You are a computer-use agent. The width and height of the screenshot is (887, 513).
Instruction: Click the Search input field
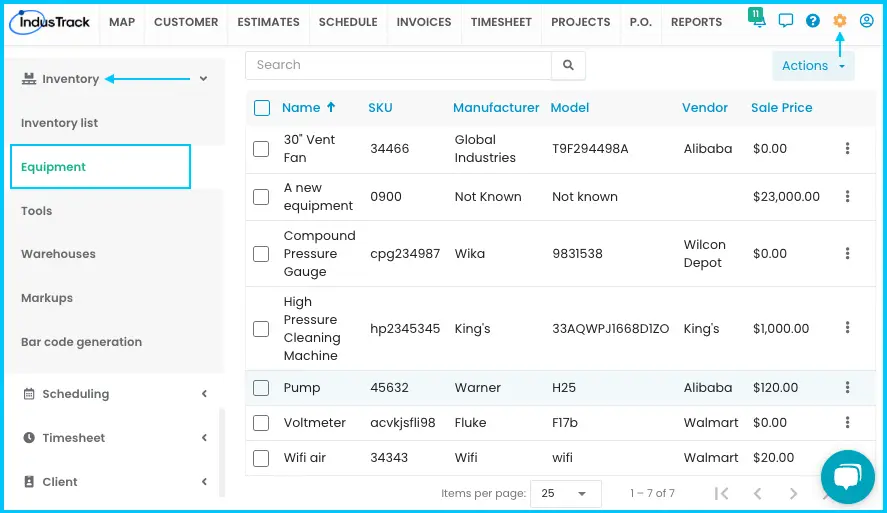[398, 65]
